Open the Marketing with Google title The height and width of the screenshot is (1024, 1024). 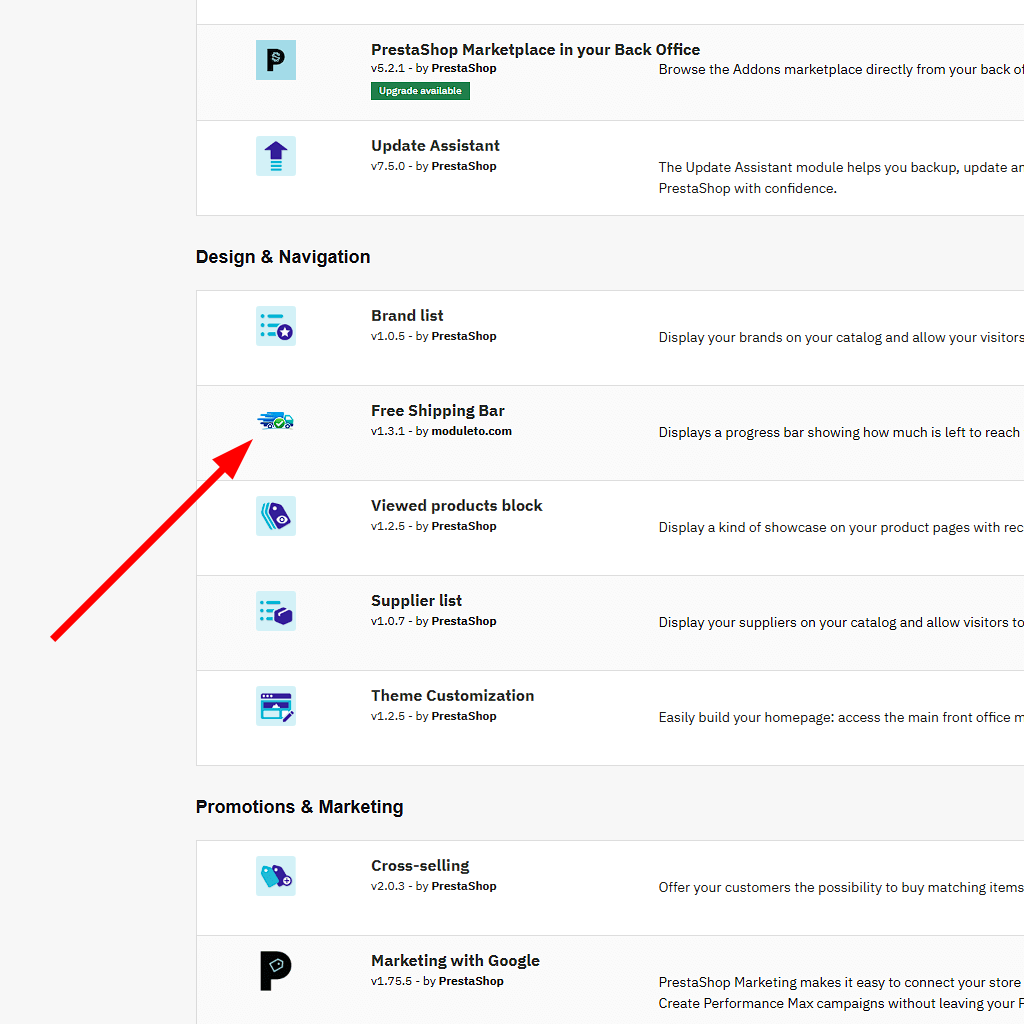click(455, 961)
